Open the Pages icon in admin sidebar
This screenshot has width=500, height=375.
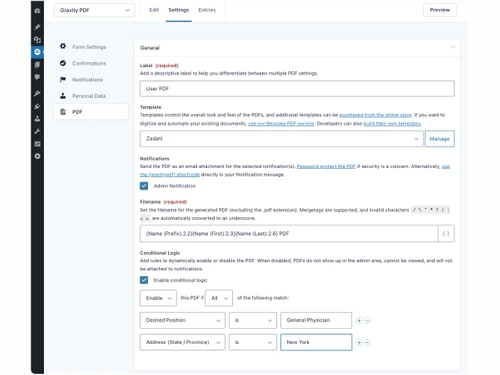pos(37,64)
